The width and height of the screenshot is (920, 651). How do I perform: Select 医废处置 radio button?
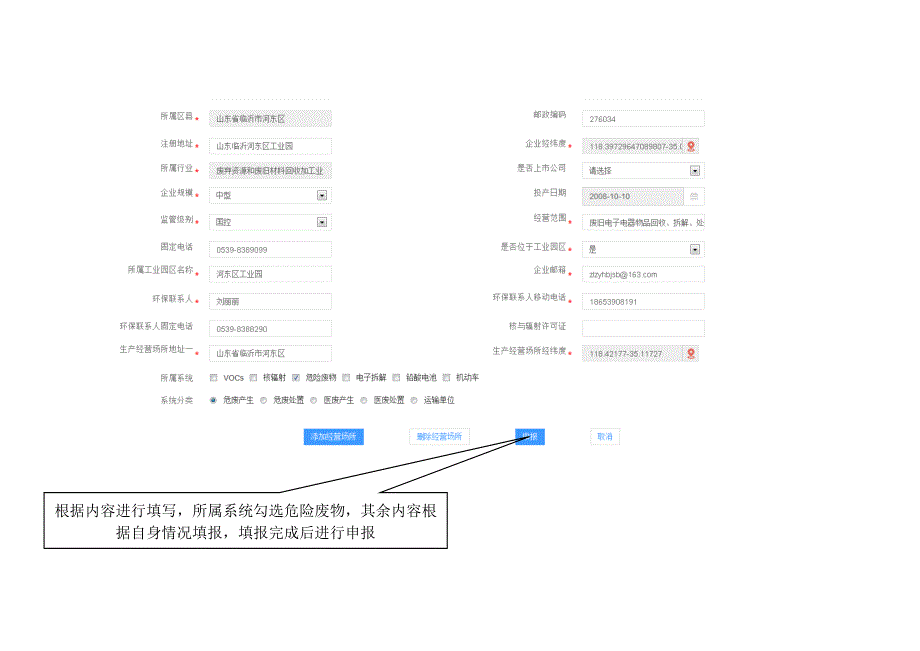(x=364, y=401)
